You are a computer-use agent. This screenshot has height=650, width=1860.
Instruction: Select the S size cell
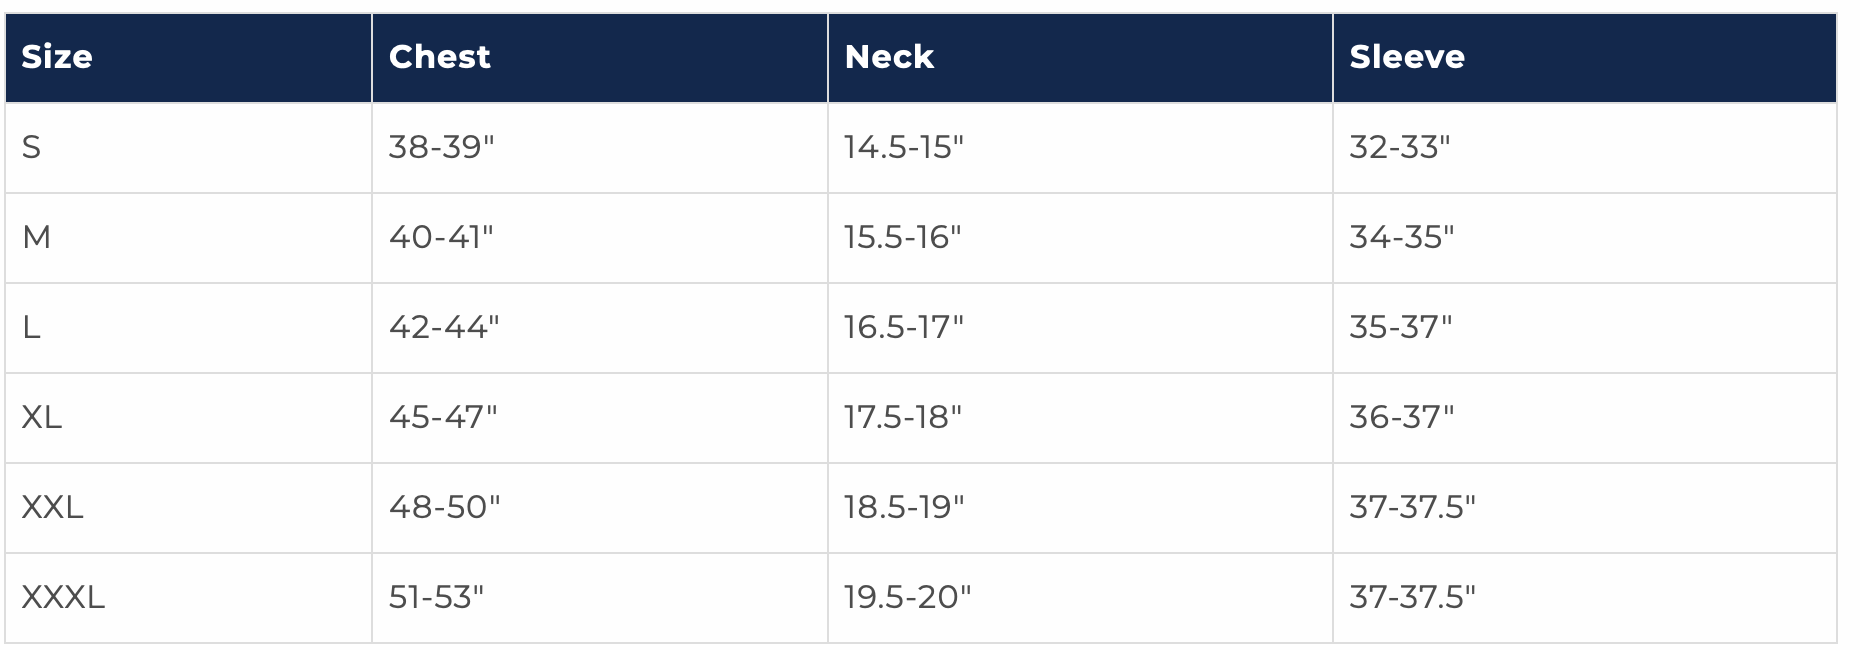tap(32, 148)
